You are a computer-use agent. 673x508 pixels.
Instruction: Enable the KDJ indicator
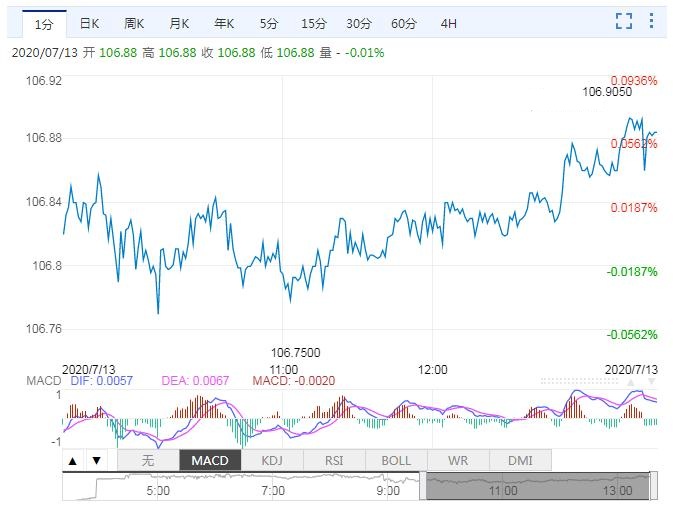click(x=272, y=461)
